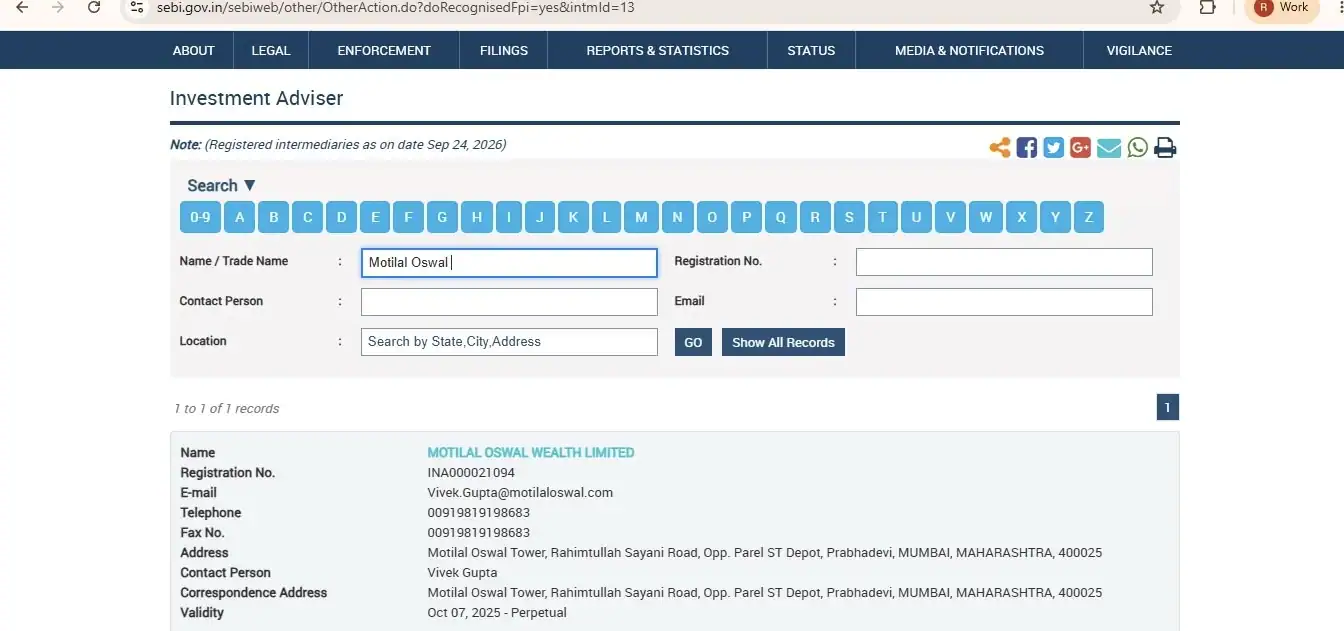1344x631 pixels.
Task: Open the LEGAL menu
Action: [271, 50]
